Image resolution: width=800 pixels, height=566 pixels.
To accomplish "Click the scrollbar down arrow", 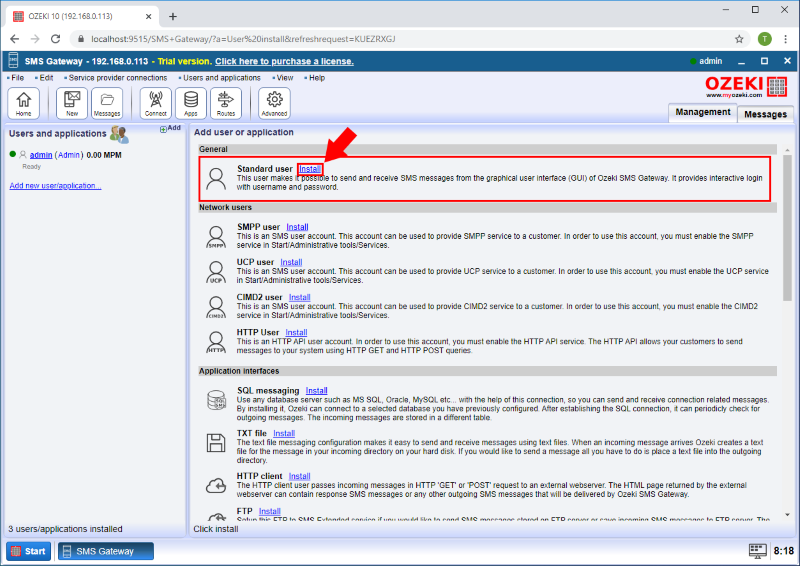I will (787, 515).
